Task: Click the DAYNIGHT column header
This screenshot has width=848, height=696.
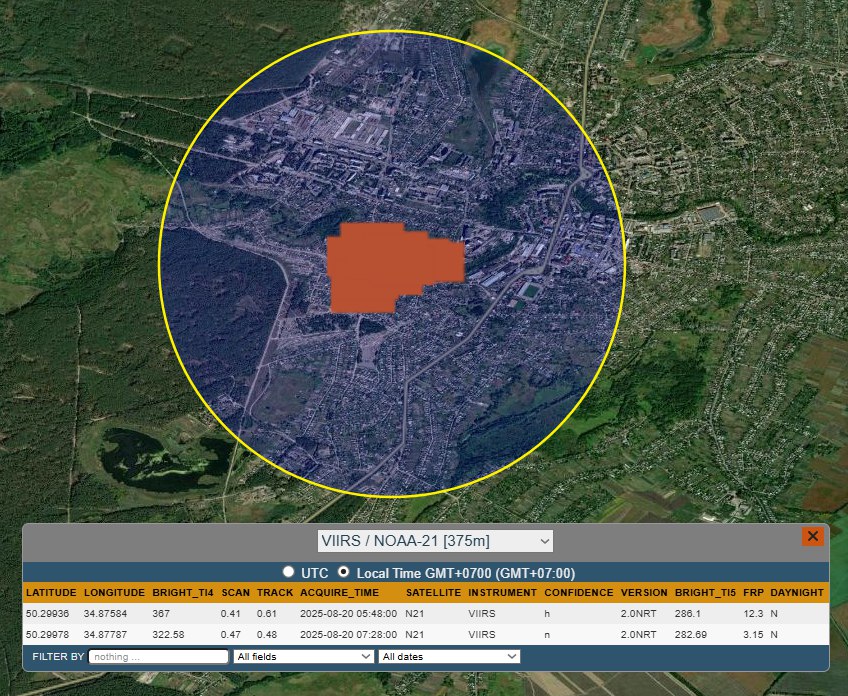Action: click(797, 593)
